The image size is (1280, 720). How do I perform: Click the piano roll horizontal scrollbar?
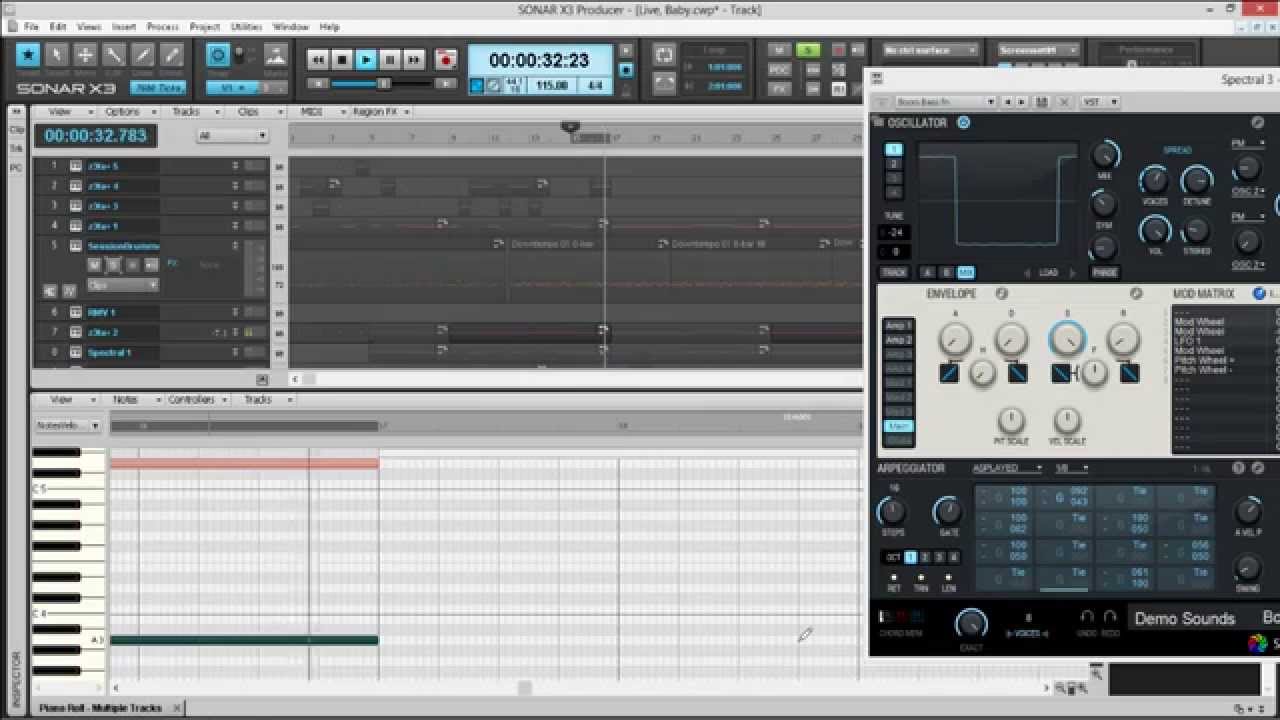524,688
